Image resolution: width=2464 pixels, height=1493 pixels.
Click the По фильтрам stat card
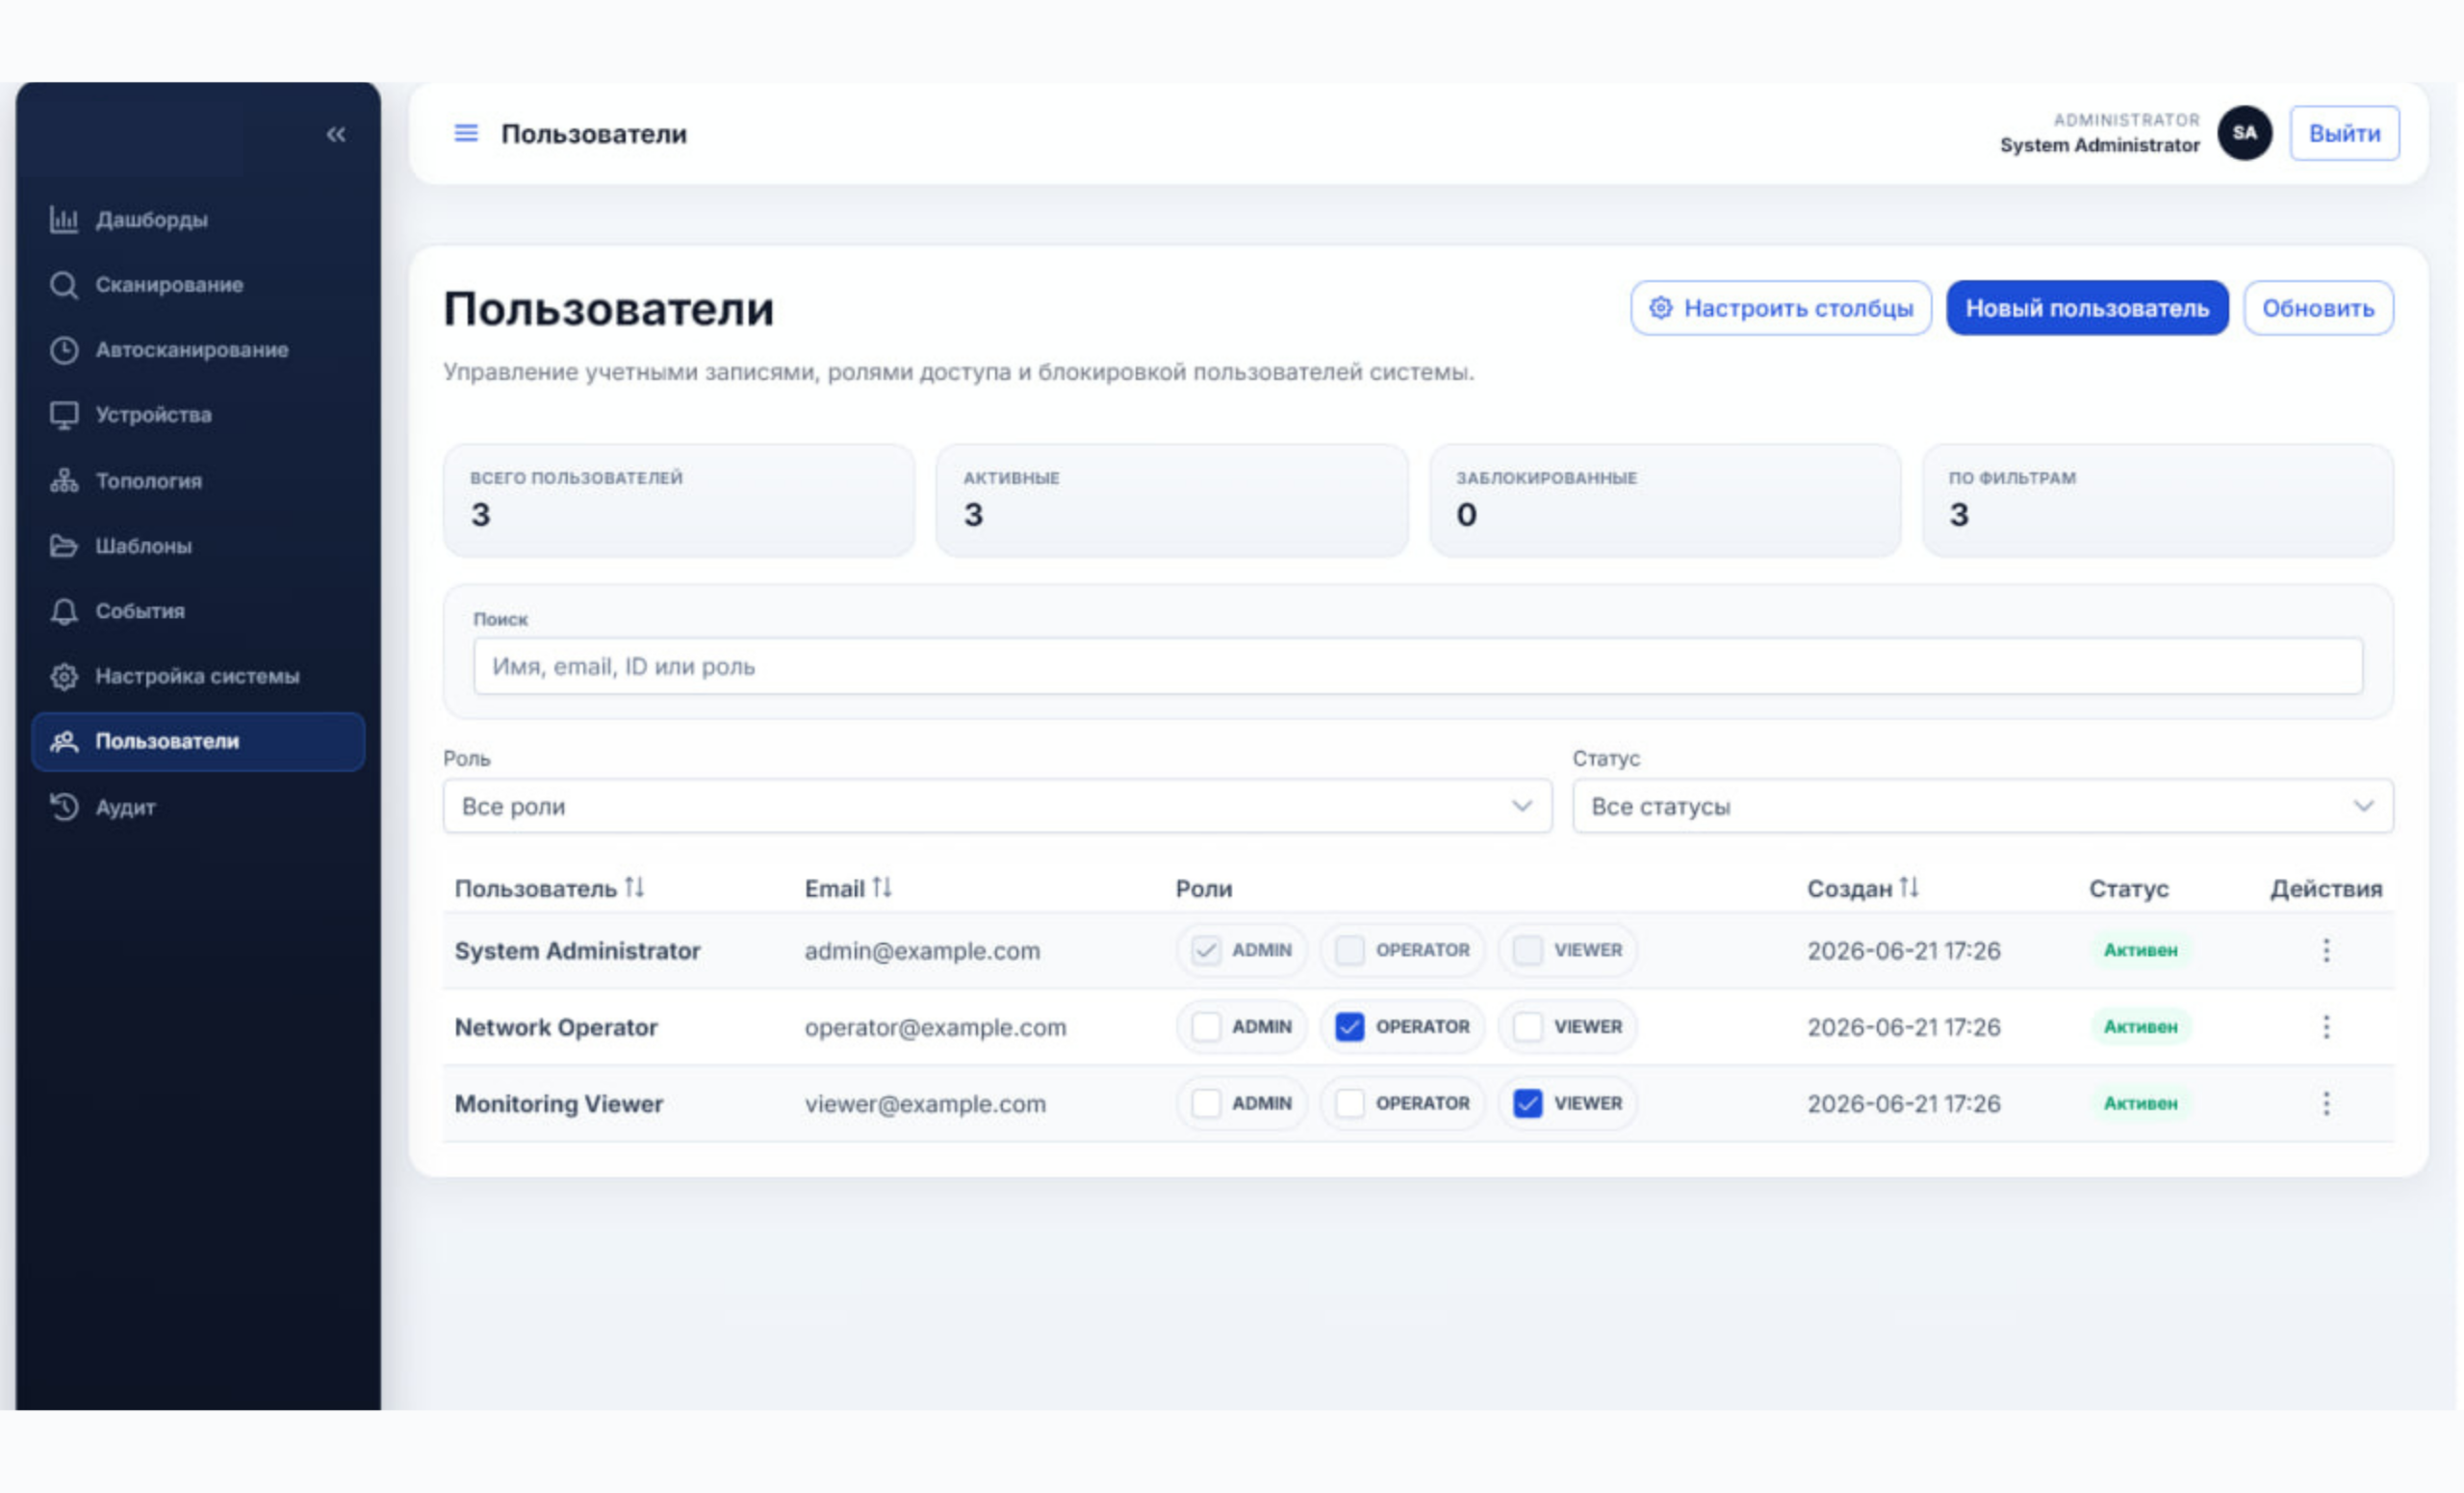click(2158, 501)
